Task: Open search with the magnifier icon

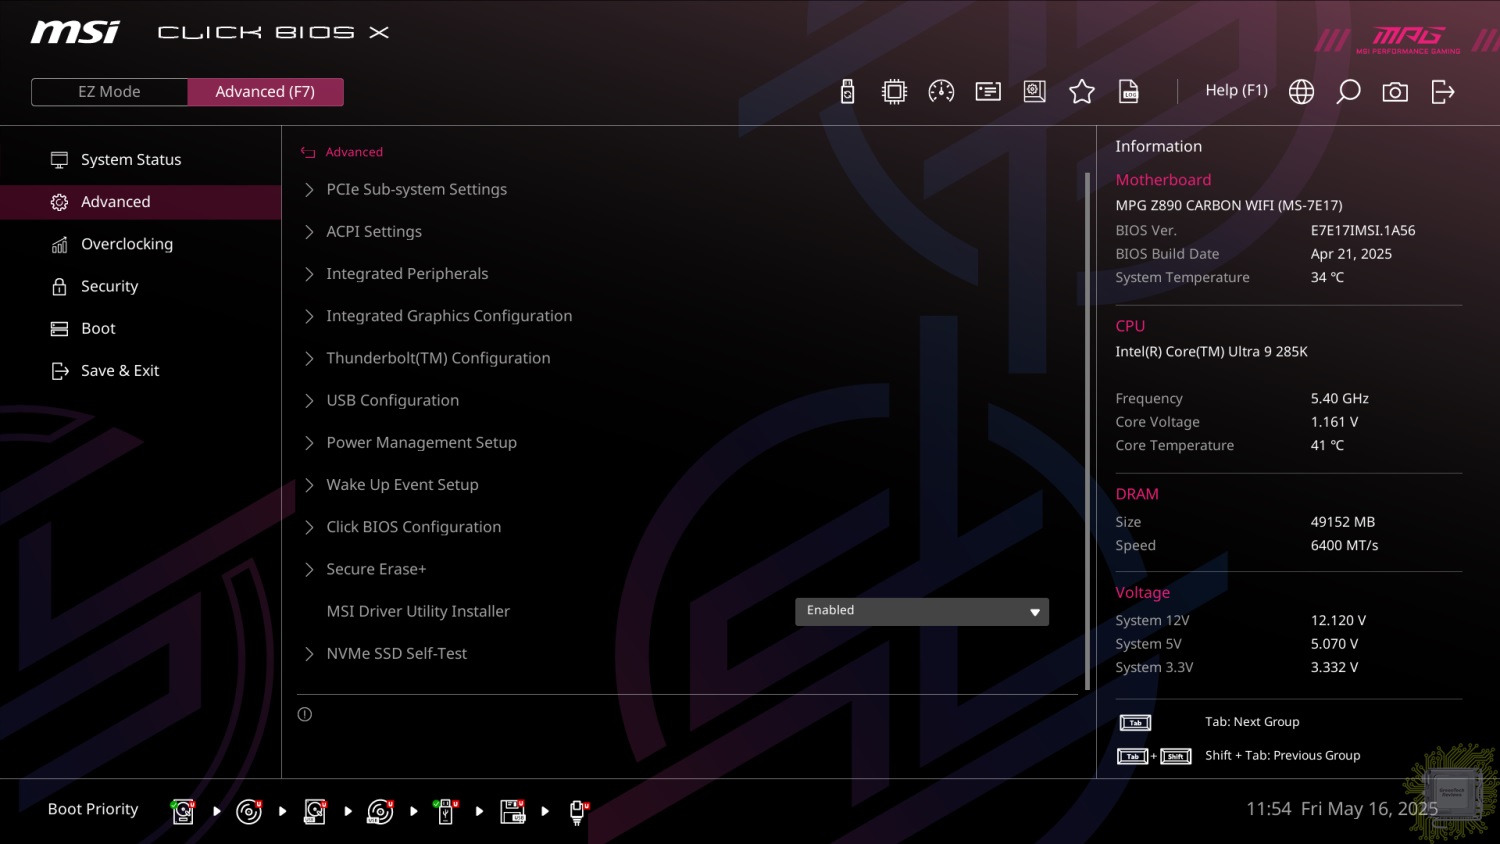Action: 1348,92
